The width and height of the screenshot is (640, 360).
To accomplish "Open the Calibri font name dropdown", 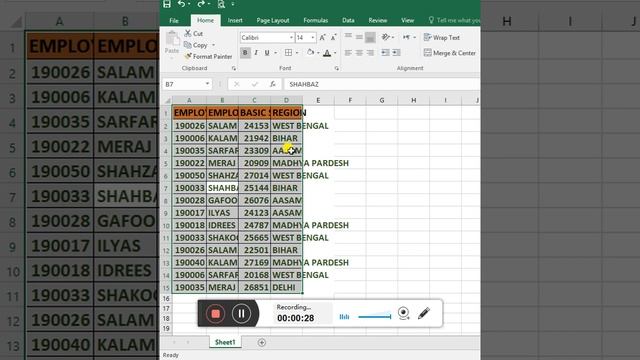I will (291, 38).
